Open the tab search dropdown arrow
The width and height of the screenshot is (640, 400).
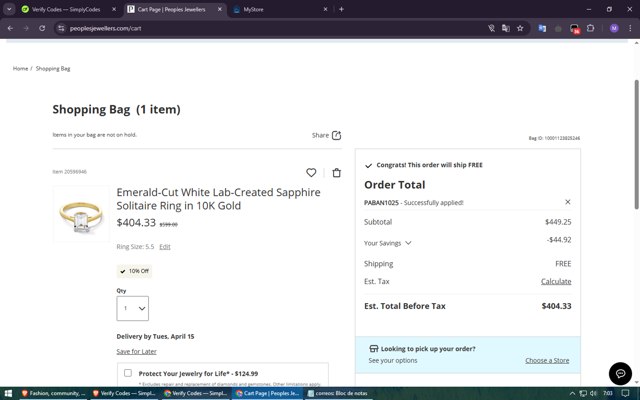(x=9, y=9)
